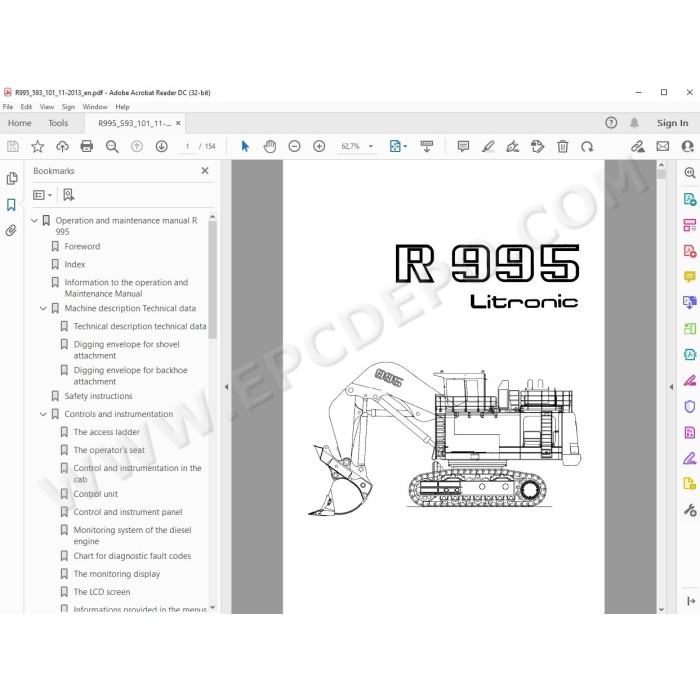
Task: Open the Sign menu
Action: pyautogui.click(x=68, y=107)
